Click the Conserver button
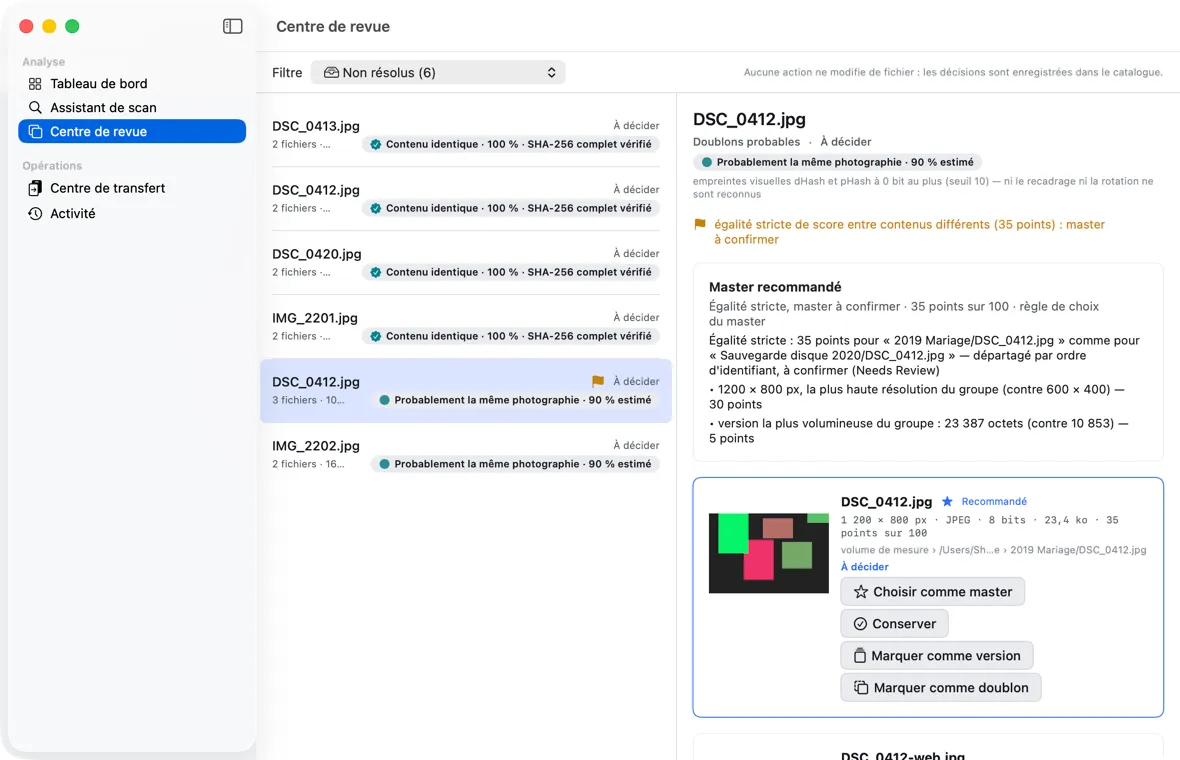Image resolution: width=1180 pixels, height=760 pixels. (x=894, y=624)
